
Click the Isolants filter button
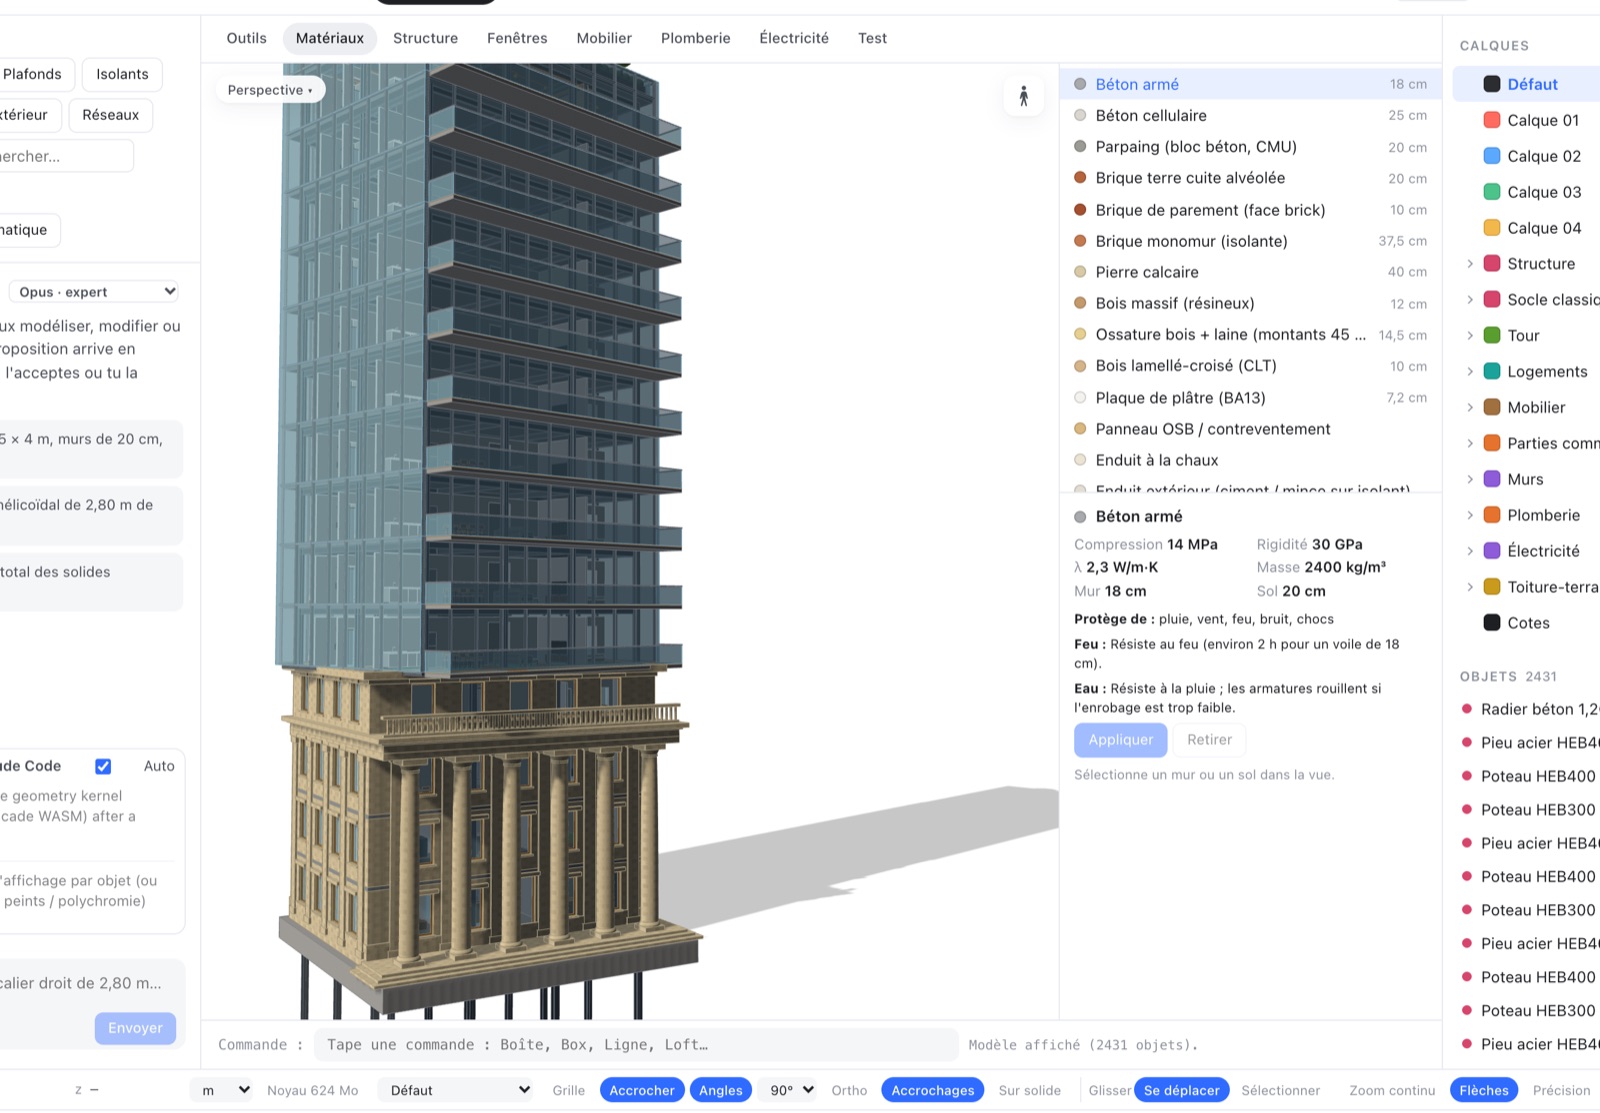click(122, 74)
